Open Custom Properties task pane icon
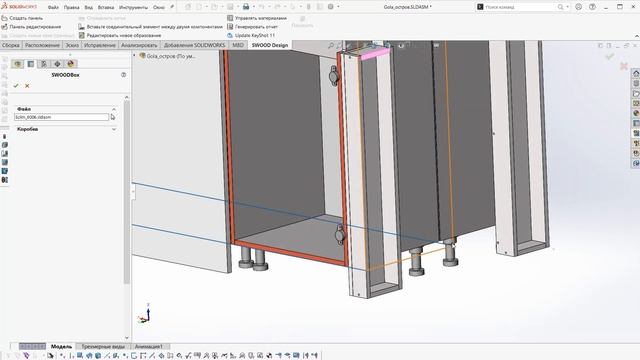 coord(636,123)
